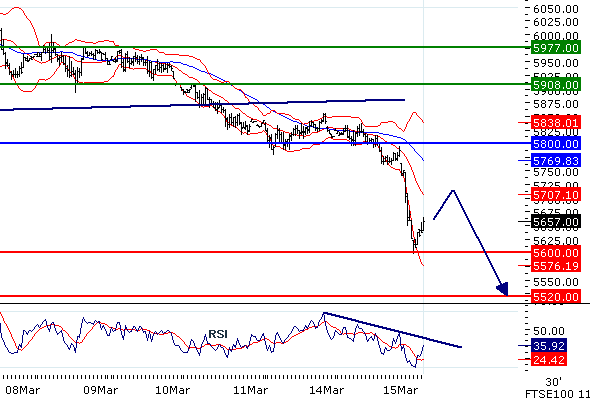Select the red 24.42 RSI signal label
This screenshot has width=590, height=400.
tap(548, 360)
